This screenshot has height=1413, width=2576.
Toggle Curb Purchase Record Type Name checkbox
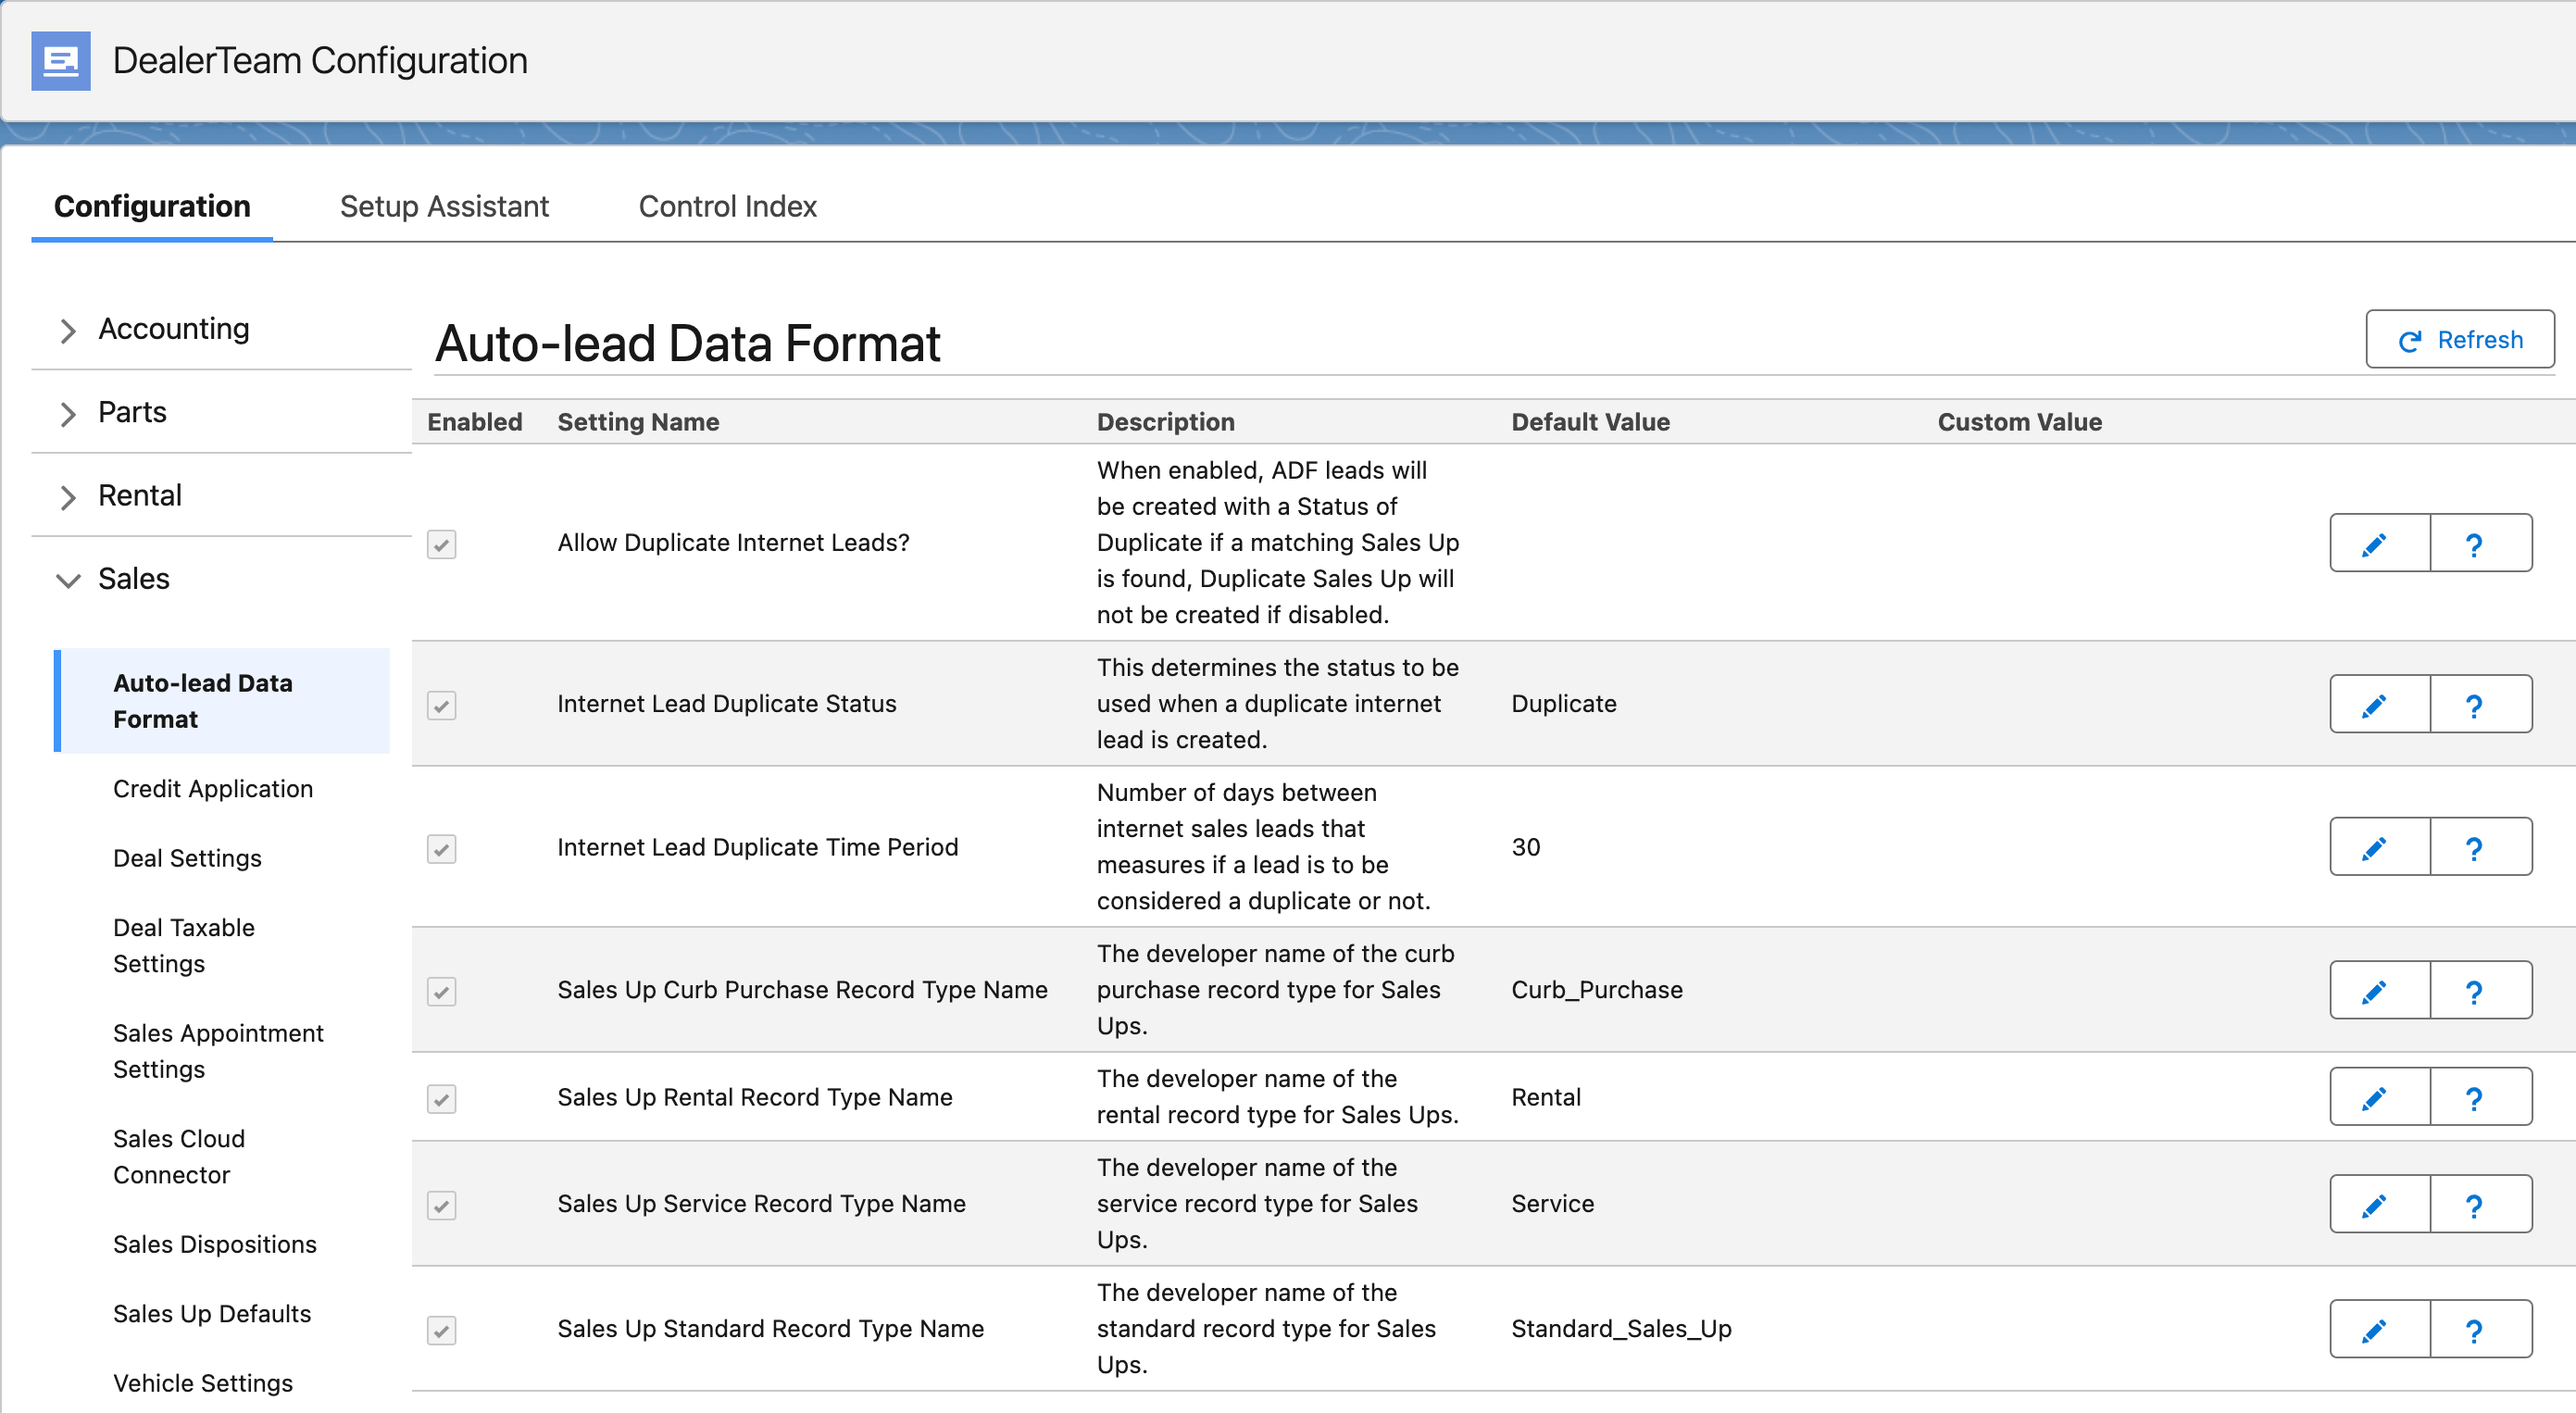442,991
